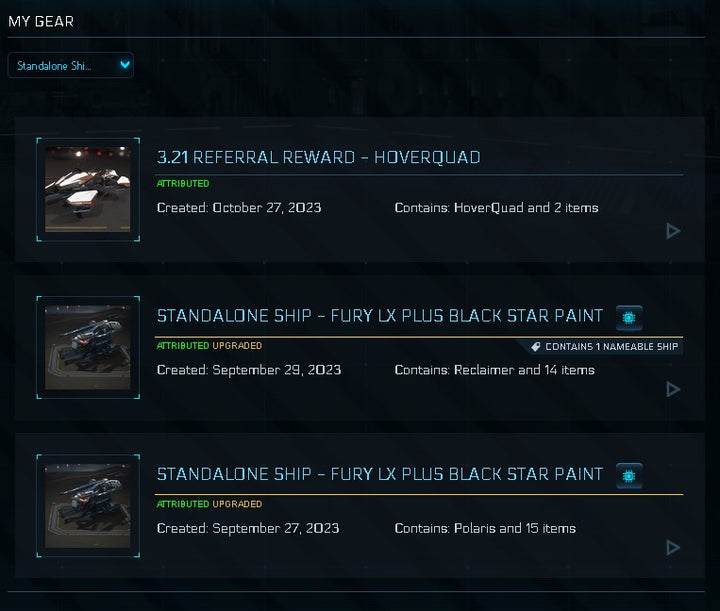Viewport: 720px width, 611px height.
Task: Expand the pledge containing Polaris and 15 items
Action: coord(673,547)
